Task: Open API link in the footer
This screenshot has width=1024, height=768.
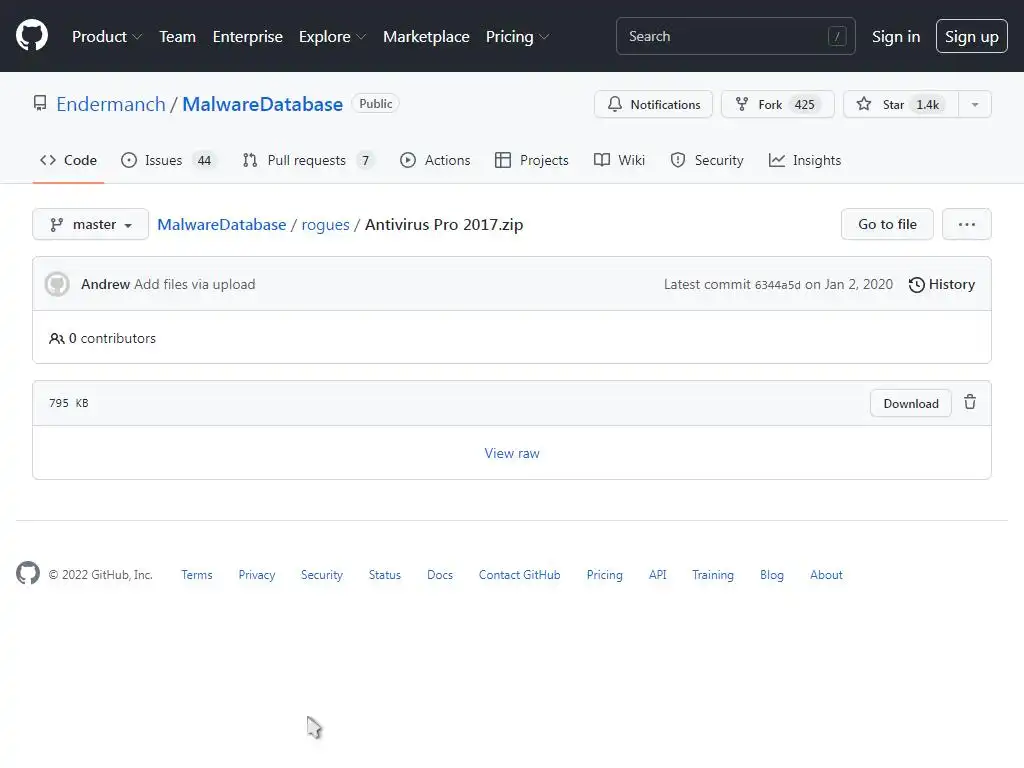Action: (657, 575)
